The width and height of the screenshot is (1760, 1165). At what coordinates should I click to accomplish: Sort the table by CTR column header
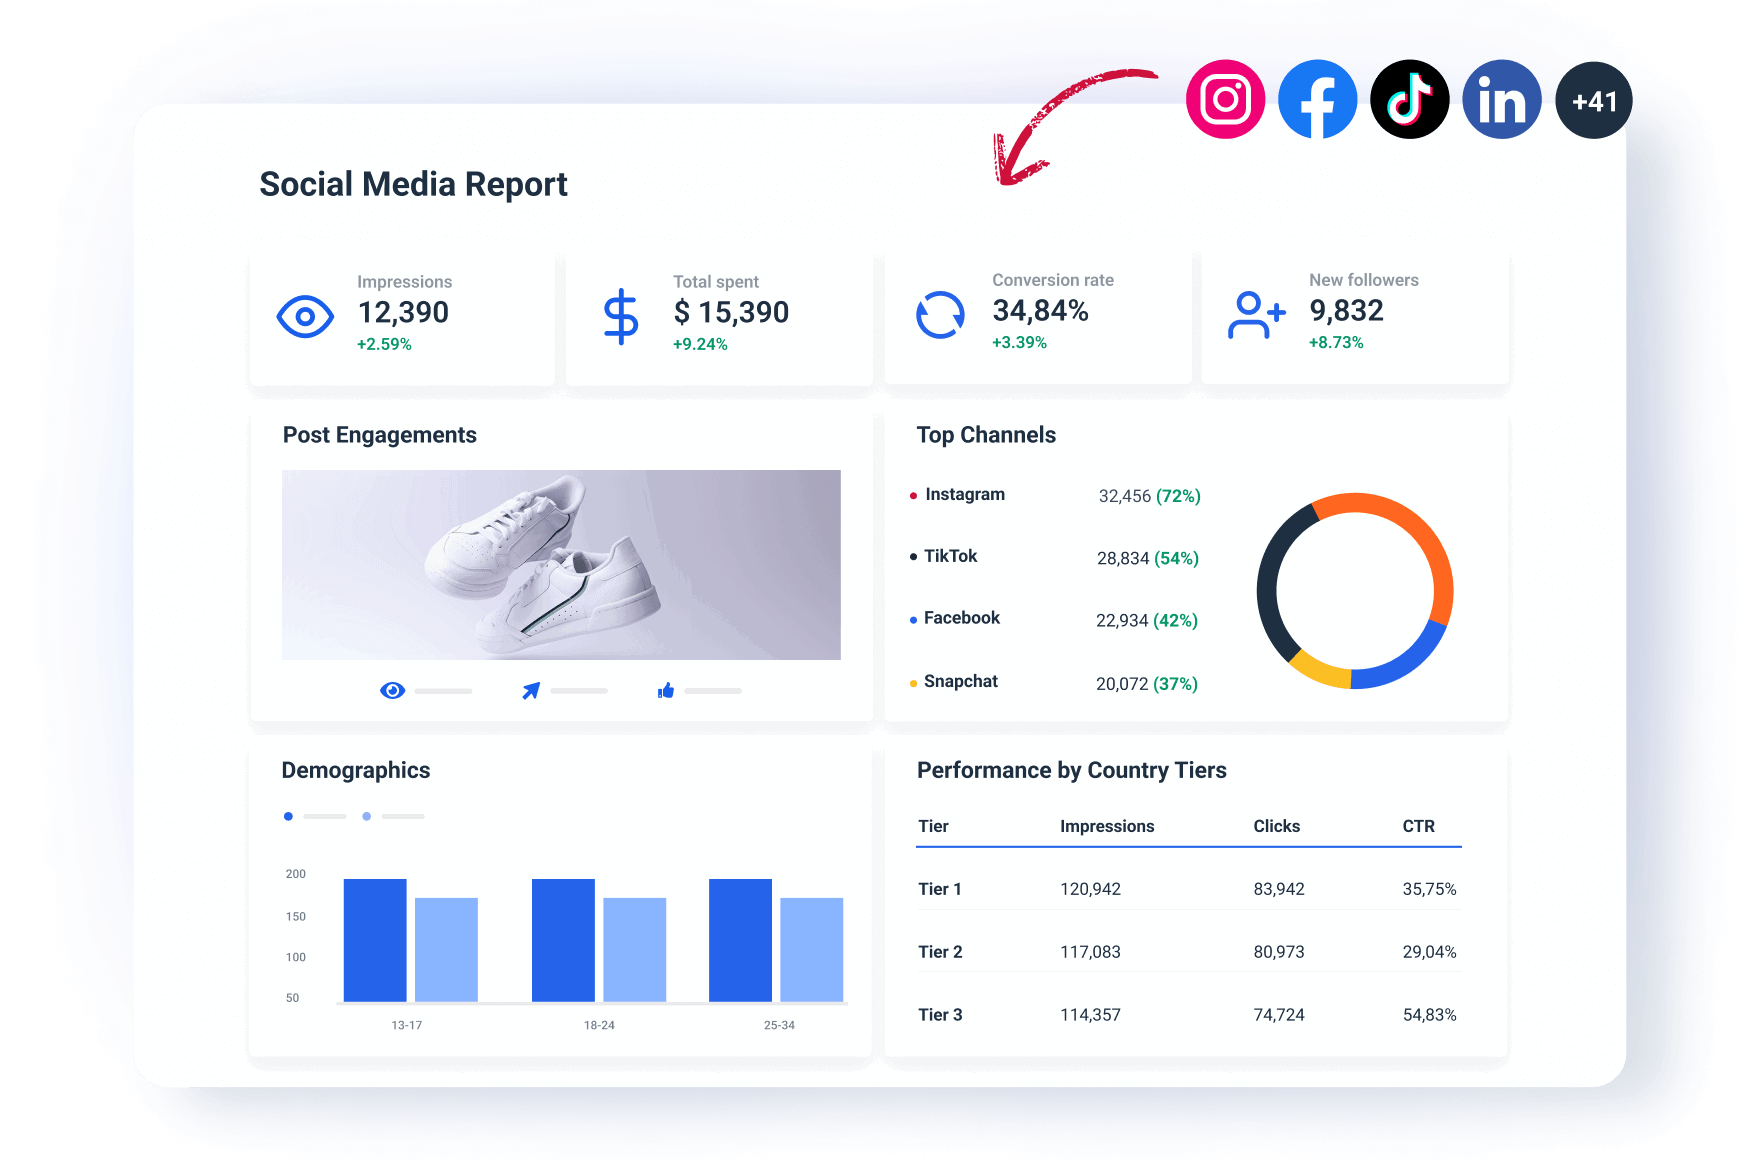(x=1420, y=826)
